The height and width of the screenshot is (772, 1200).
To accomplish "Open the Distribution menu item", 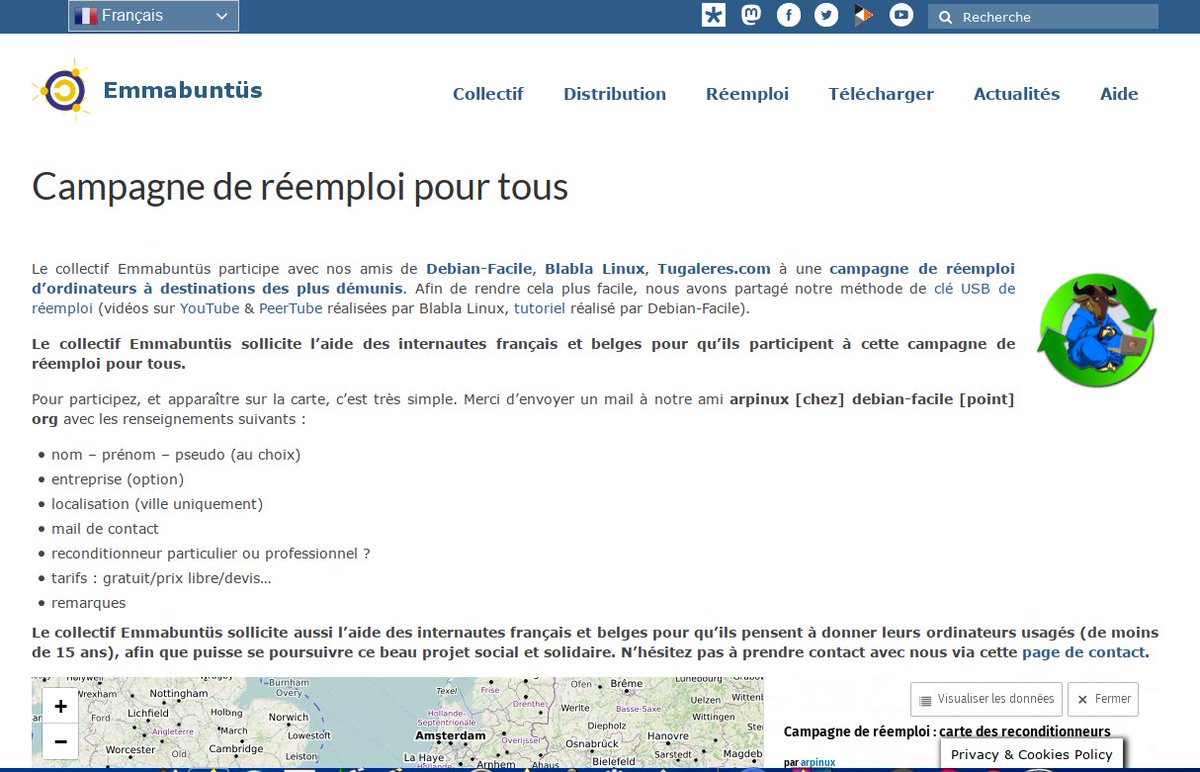I will (x=615, y=94).
